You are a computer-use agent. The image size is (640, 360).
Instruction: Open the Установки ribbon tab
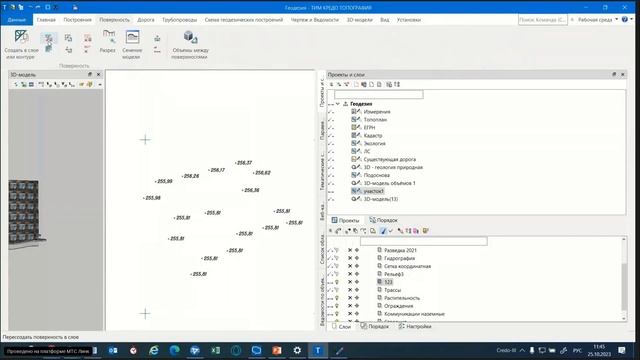409,20
